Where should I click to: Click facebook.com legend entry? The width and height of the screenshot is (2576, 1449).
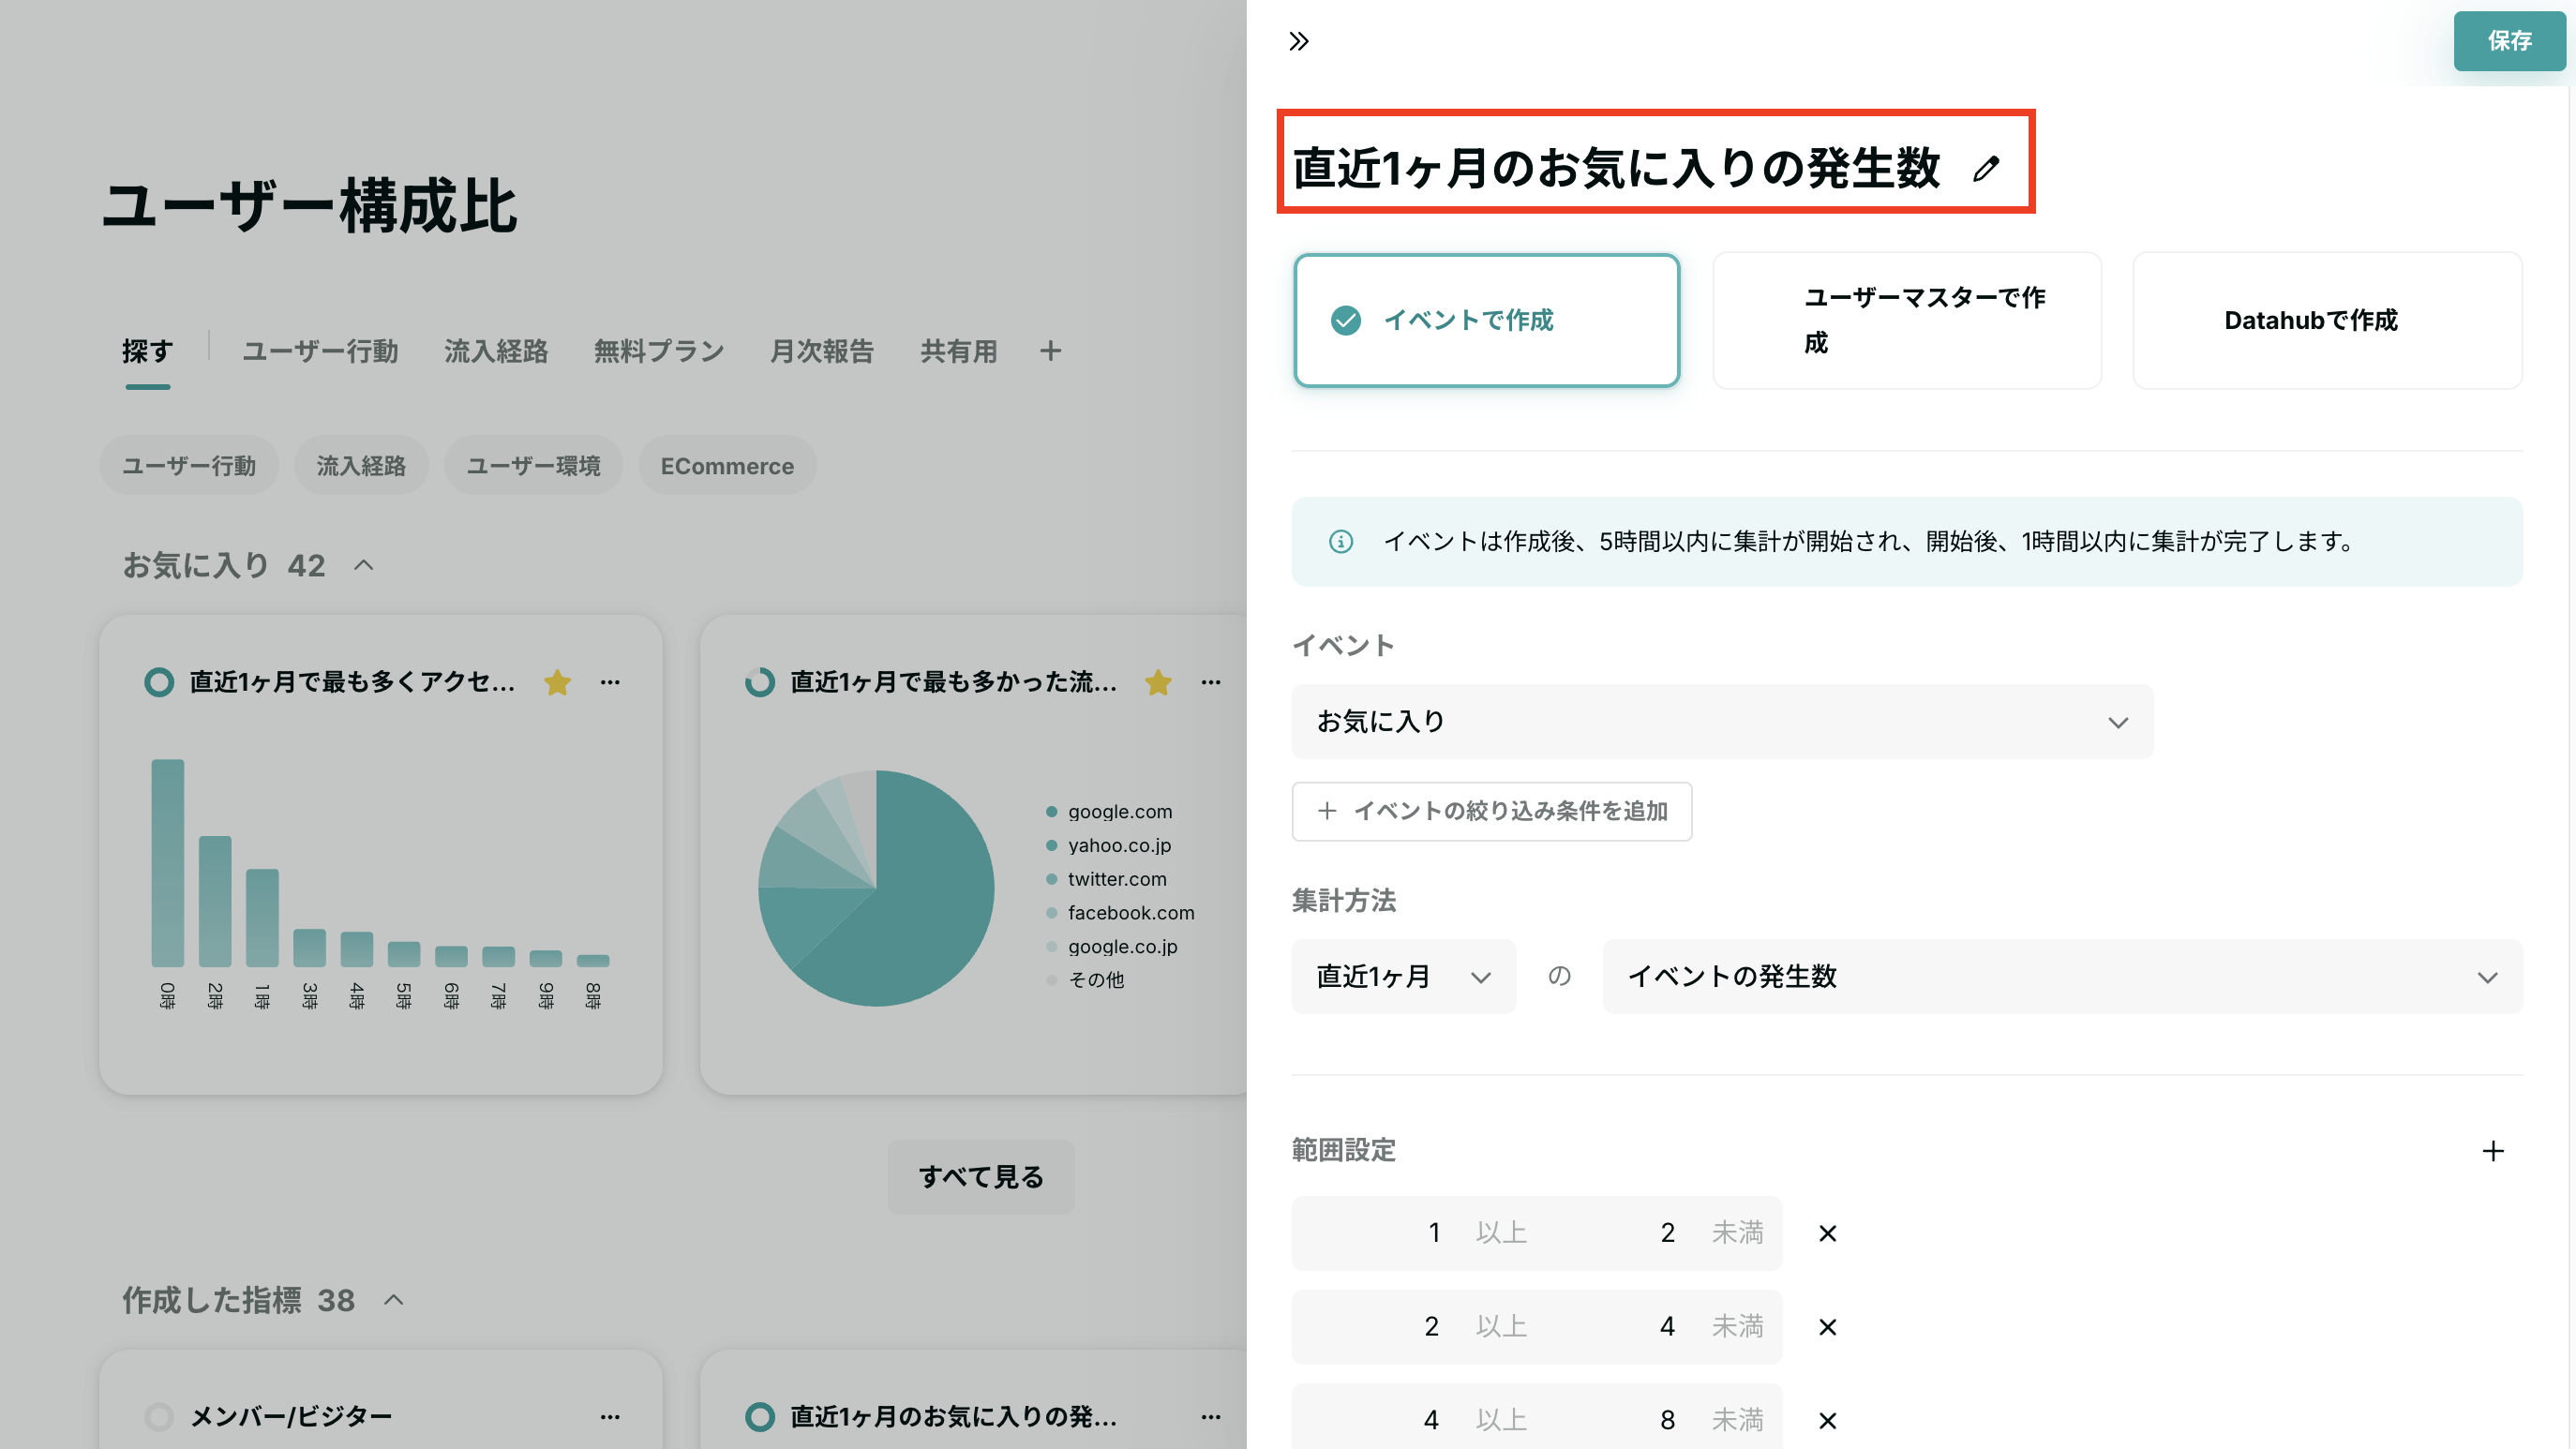1120,912
